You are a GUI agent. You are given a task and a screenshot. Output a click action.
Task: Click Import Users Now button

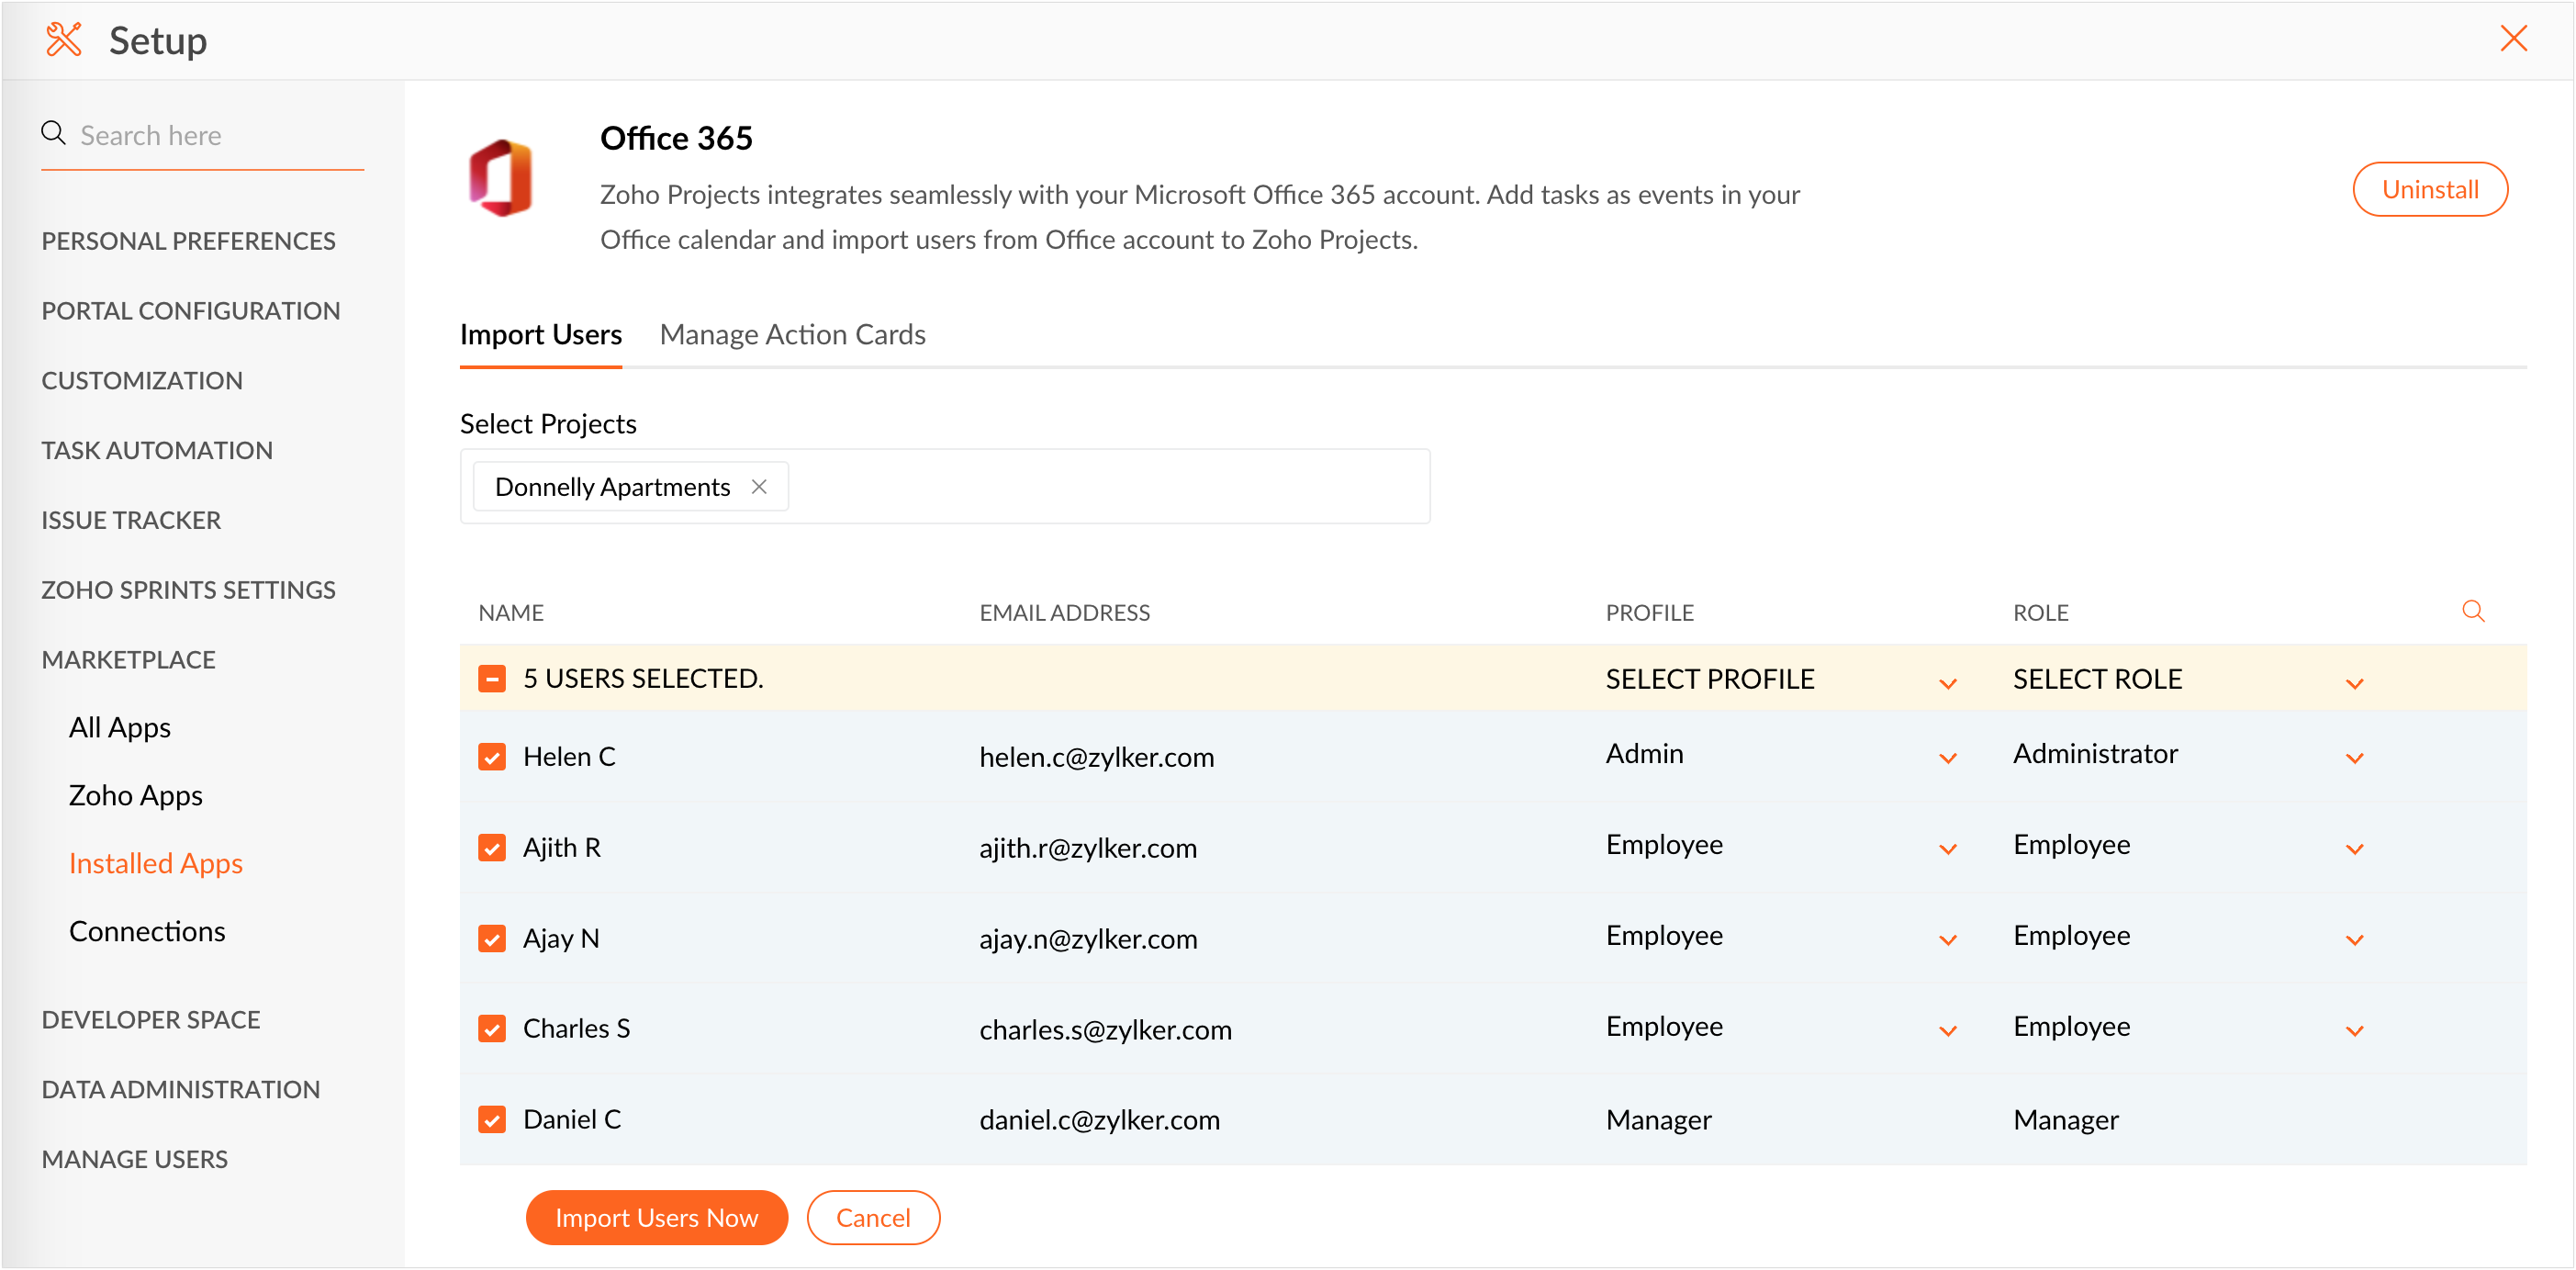pyautogui.click(x=656, y=1218)
